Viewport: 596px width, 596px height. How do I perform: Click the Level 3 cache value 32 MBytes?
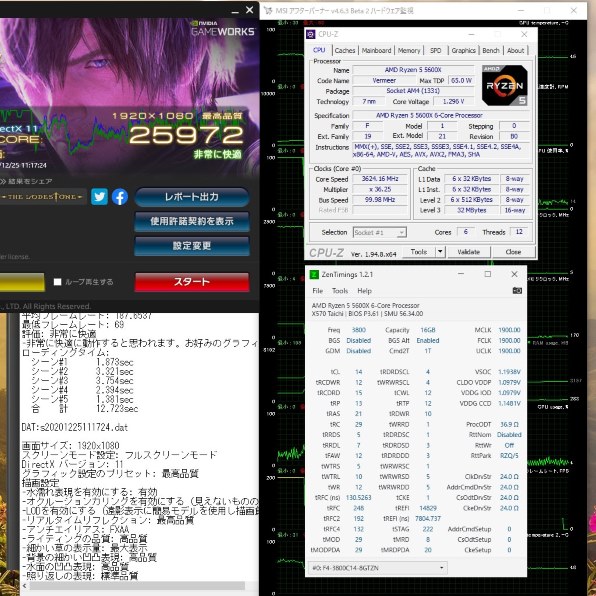(471, 210)
